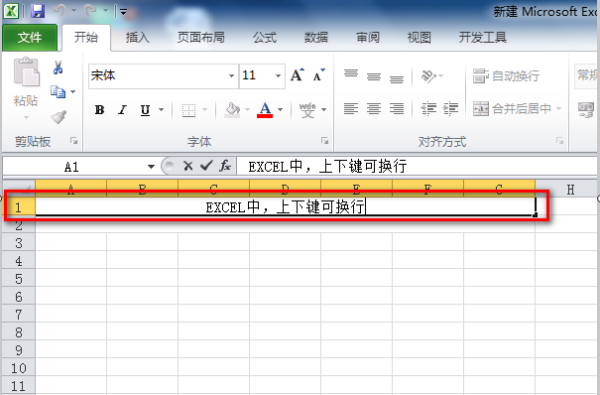Center text horizontally
This screenshot has width=600, height=395.
373,109
